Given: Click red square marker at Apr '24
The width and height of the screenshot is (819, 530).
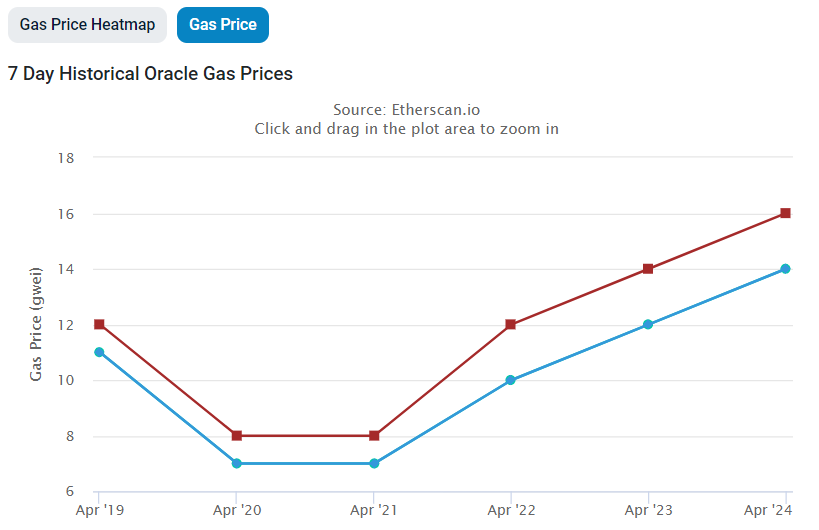Looking at the screenshot, I should click(786, 213).
